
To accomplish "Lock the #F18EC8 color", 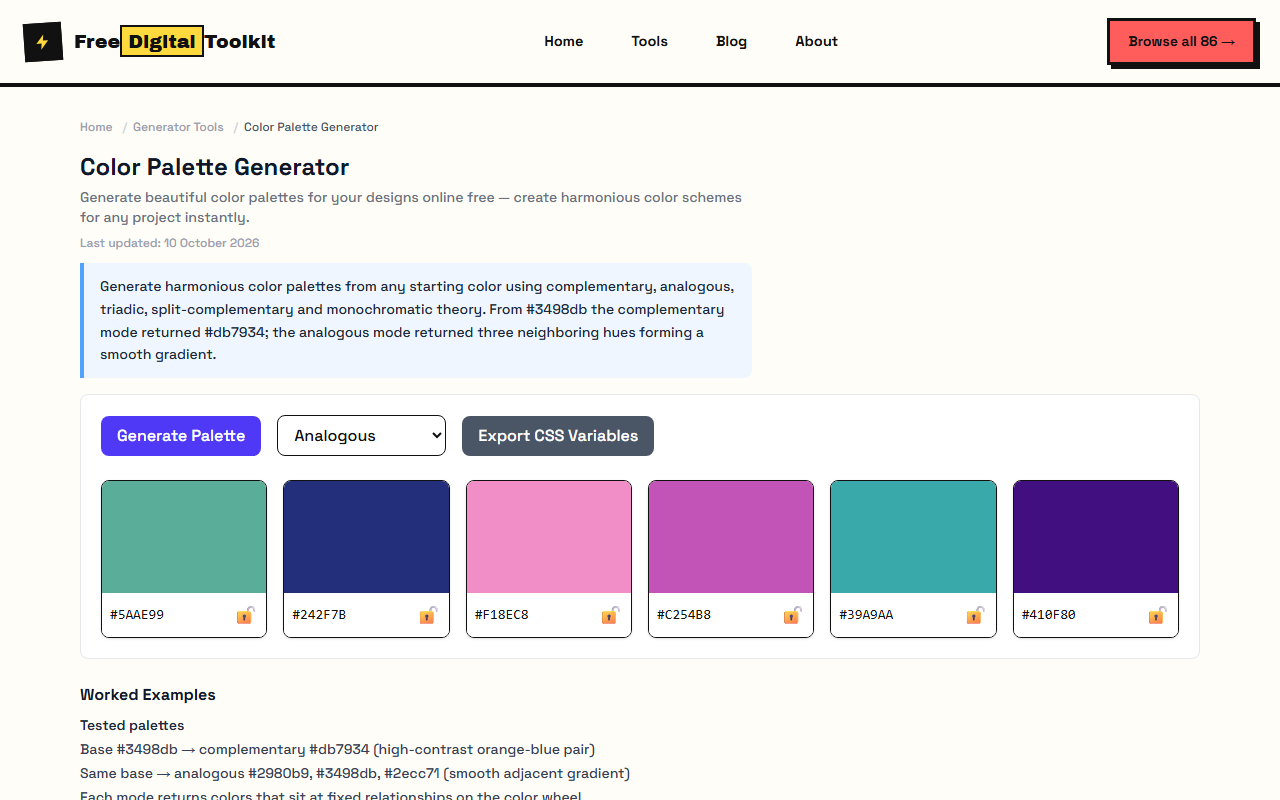I will click(610, 615).
